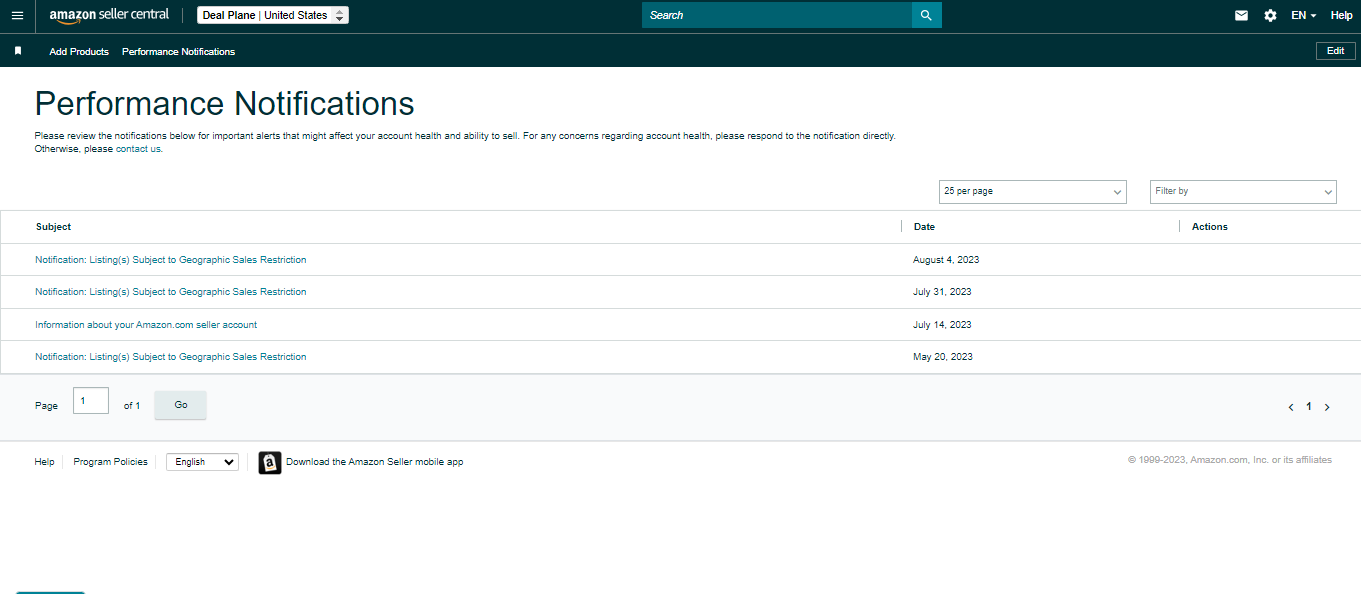Click the August 4, 2023 date cell

(946, 260)
